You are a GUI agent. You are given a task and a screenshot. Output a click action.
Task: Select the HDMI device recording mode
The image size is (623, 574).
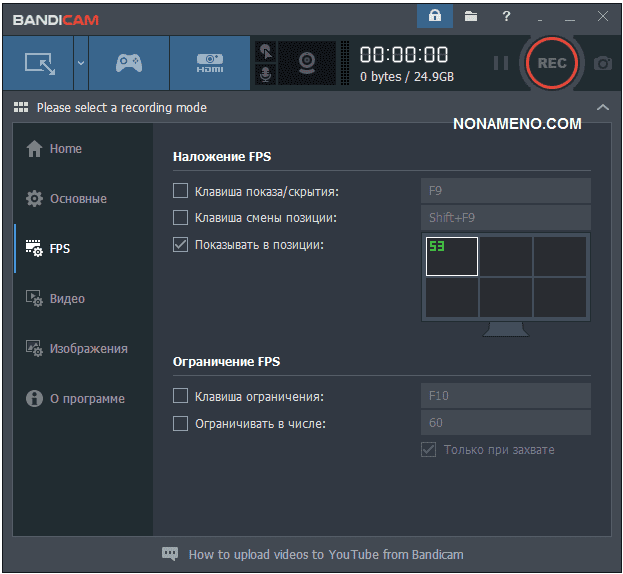(x=209, y=63)
